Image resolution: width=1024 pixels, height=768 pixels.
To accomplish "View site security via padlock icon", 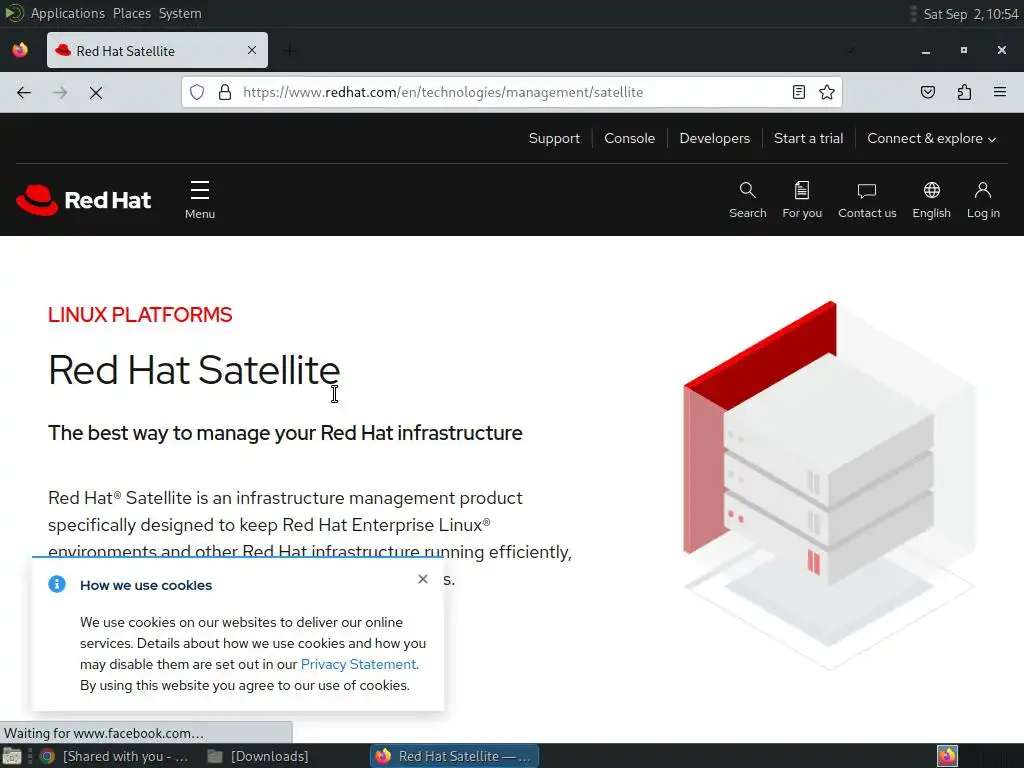I will (225, 92).
